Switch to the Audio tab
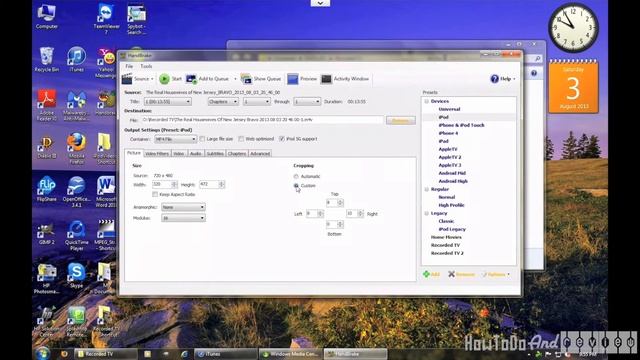The image size is (640, 360). tap(196, 154)
